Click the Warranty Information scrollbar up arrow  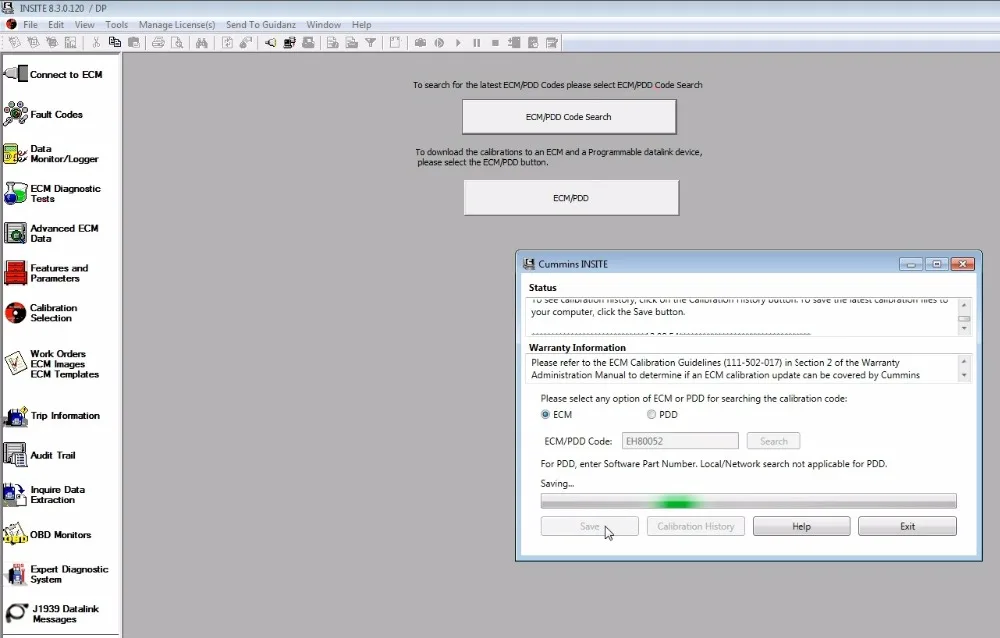point(964,361)
